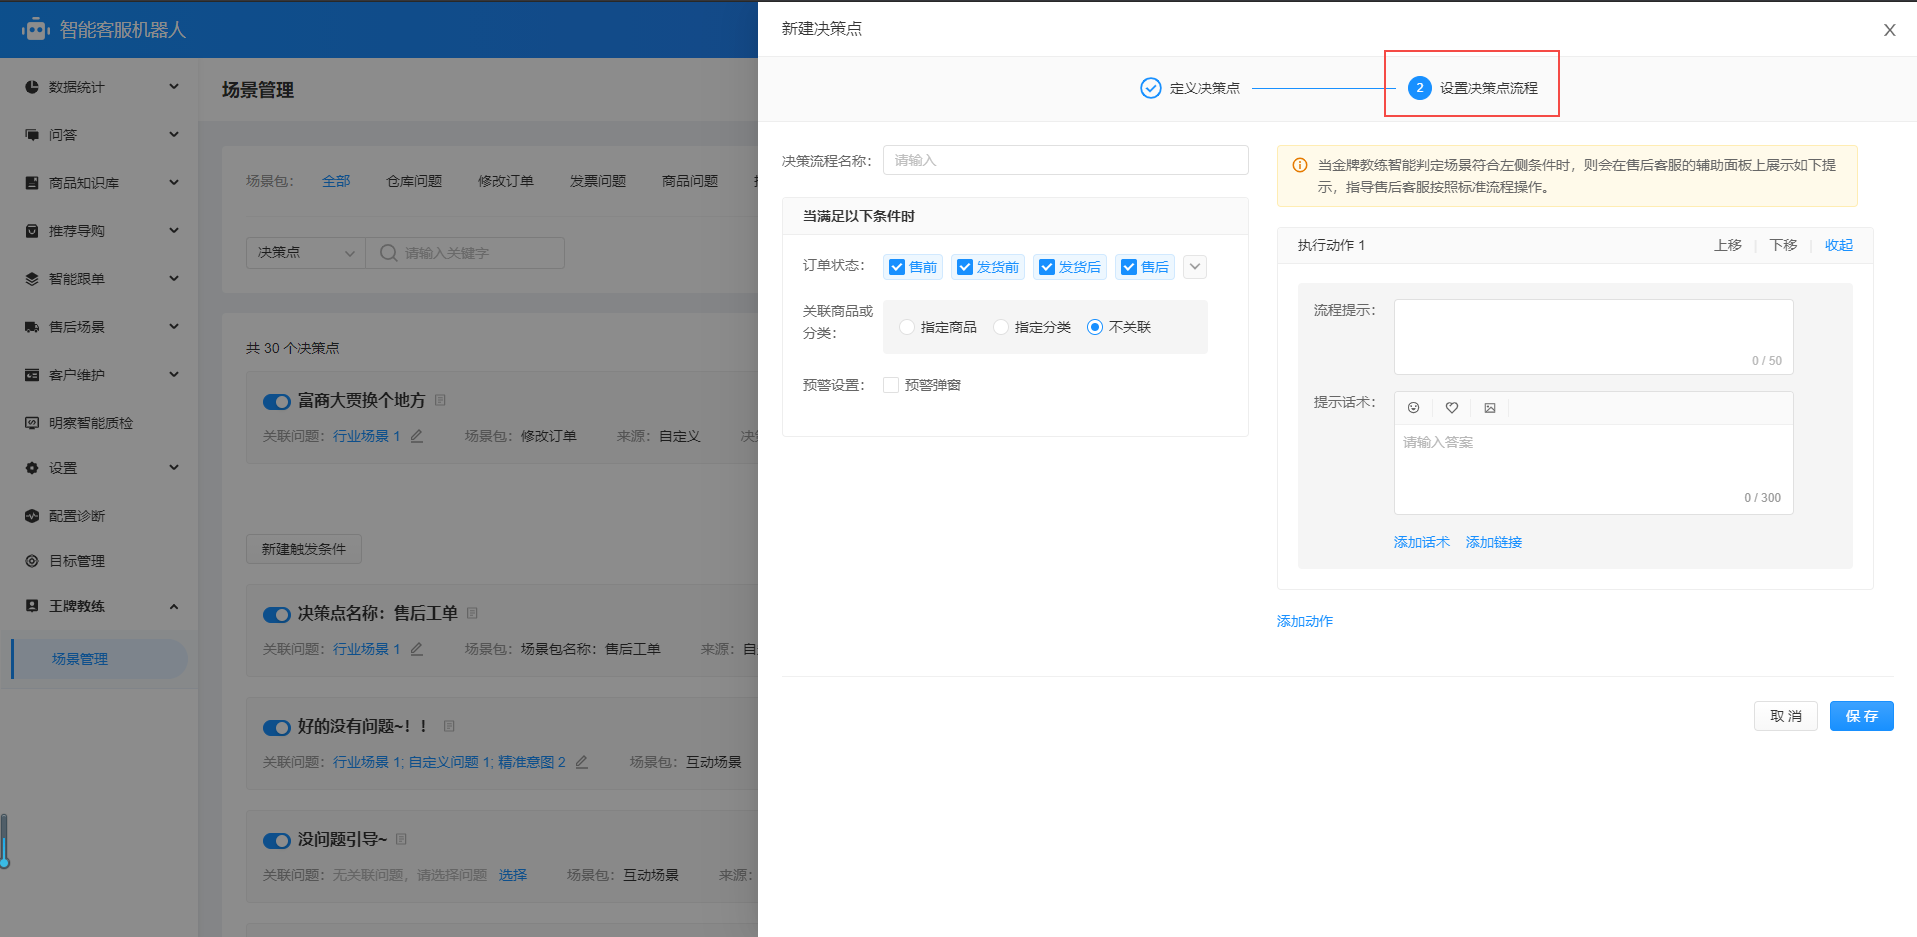Collapse 执行动作 1 with 收起
1917x937 pixels.
(1838, 245)
